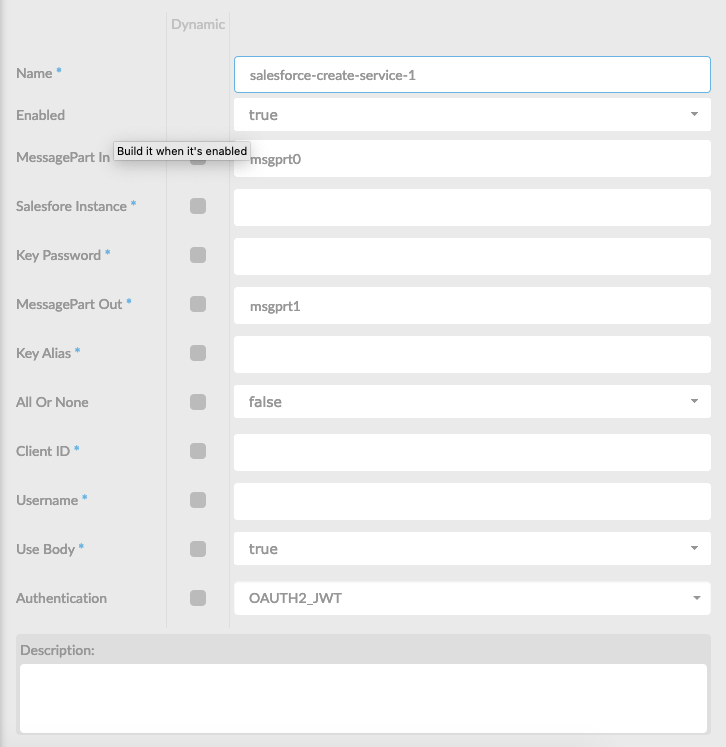The height and width of the screenshot is (747, 726).
Task: Click the MessagePart Out label
Action: (x=69, y=304)
